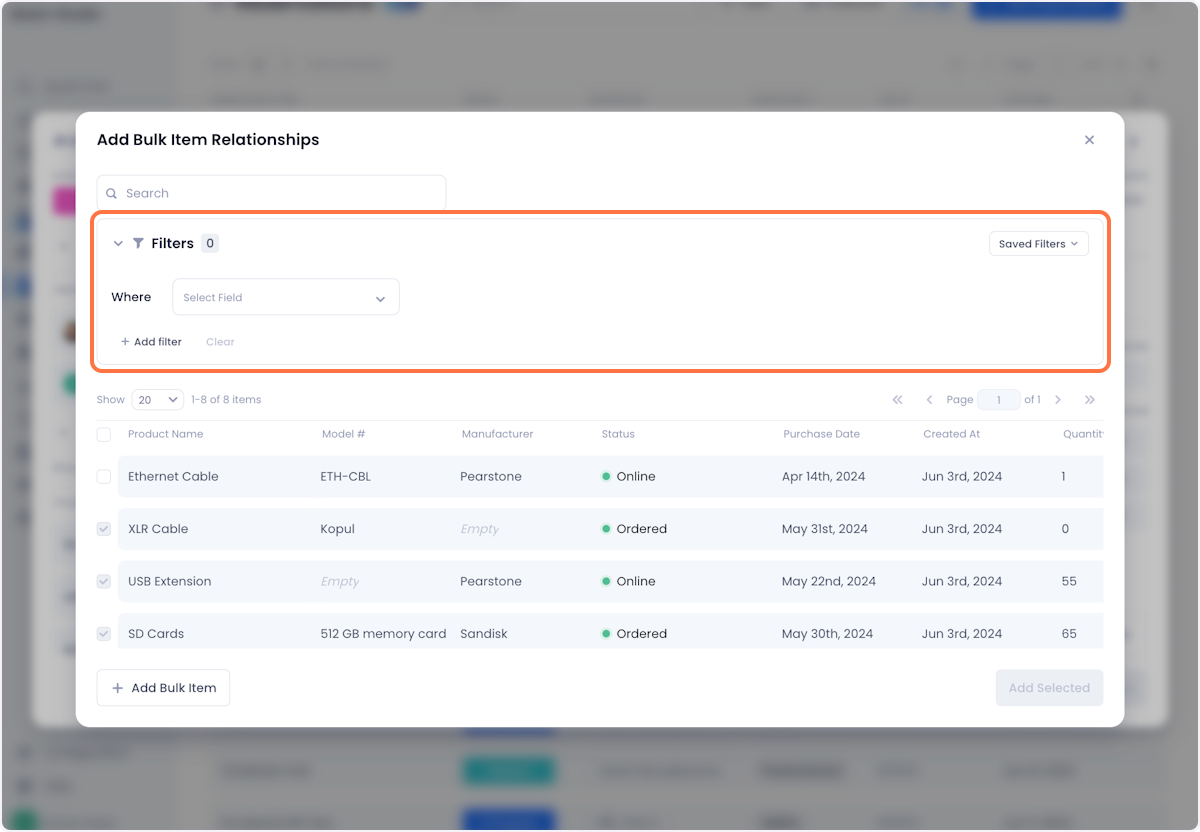Image resolution: width=1200 pixels, height=832 pixels.
Task: Click the USB Extension product name
Action: pyautogui.click(x=169, y=581)
